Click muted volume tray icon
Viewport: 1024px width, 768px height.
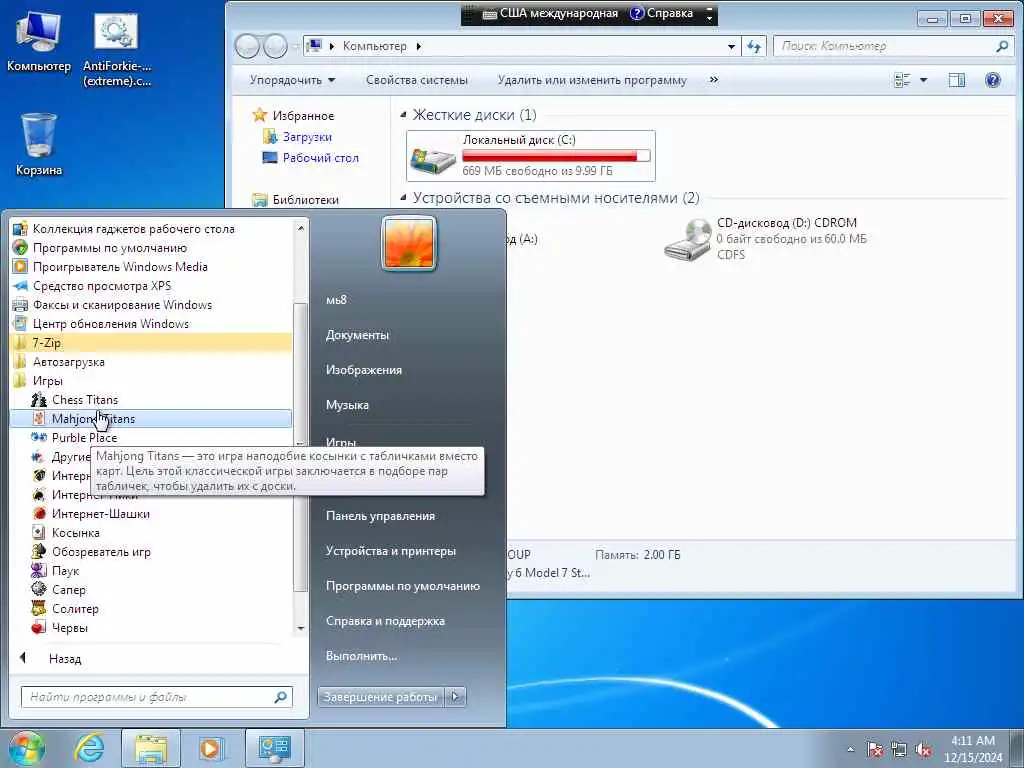(923, 750)
